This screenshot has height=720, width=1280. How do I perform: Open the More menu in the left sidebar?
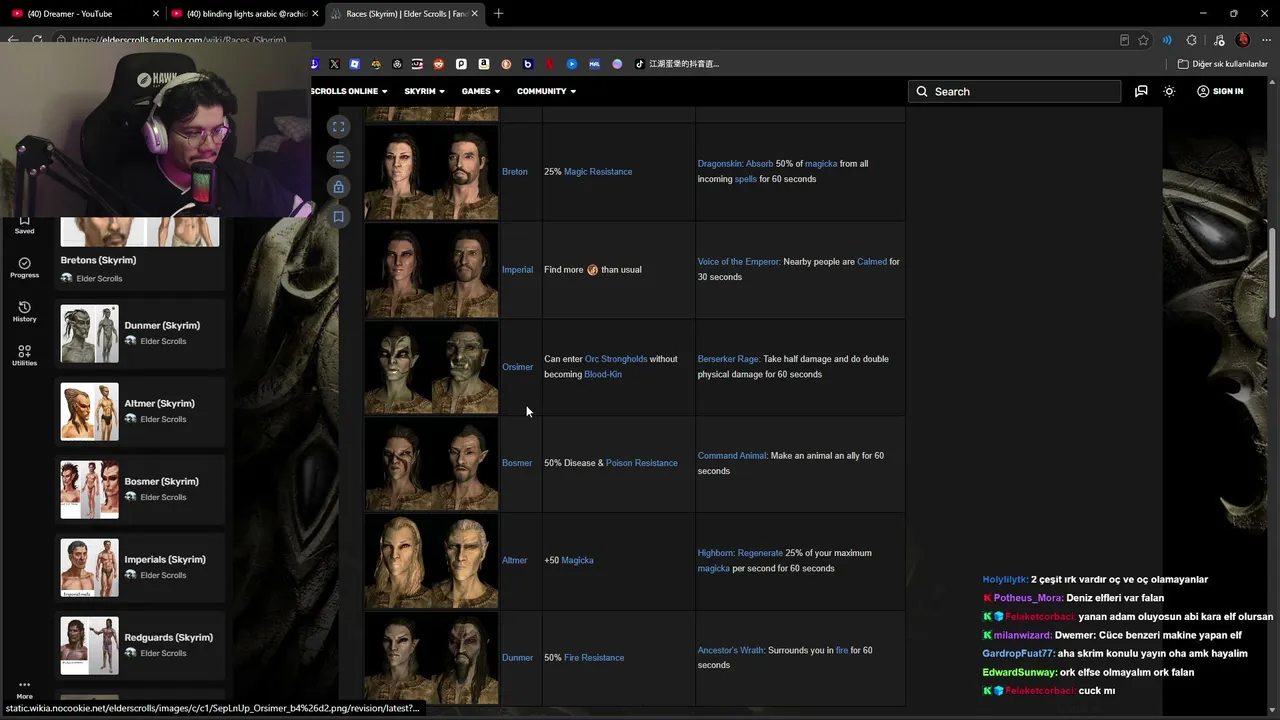tap(24, 691)
